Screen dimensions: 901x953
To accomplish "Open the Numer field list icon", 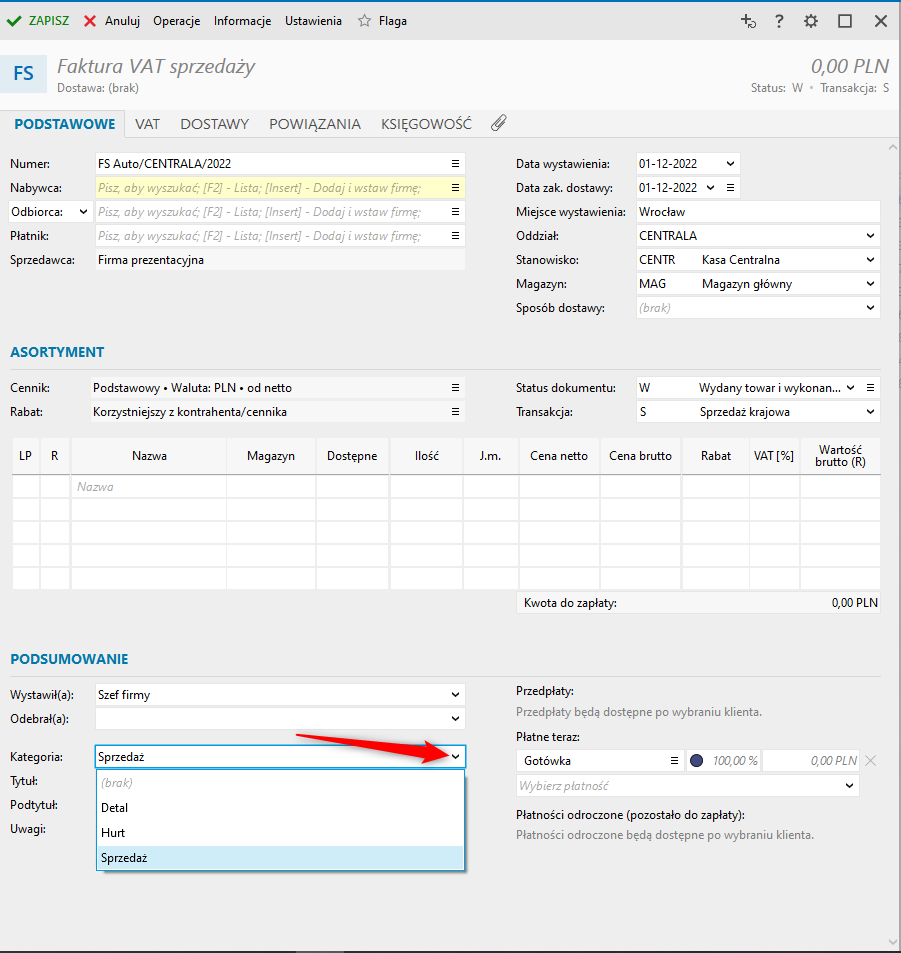I will 455,163.
